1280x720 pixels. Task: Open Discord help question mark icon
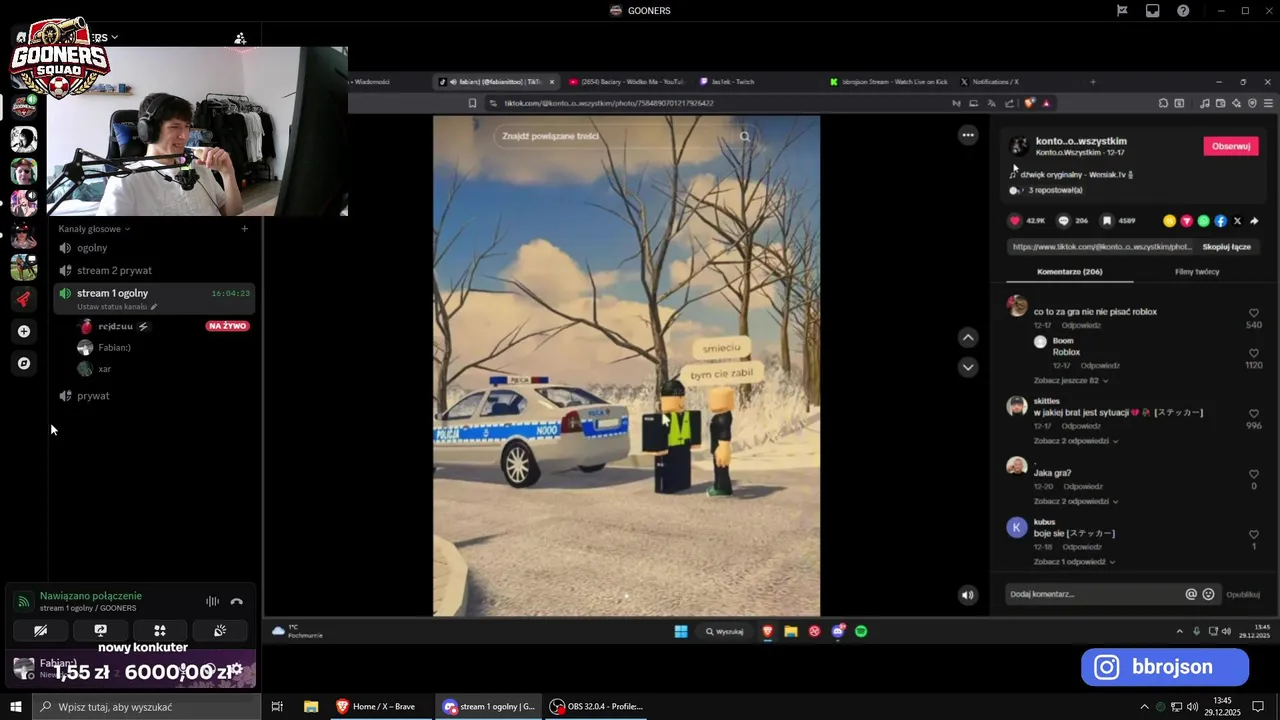1184,11
